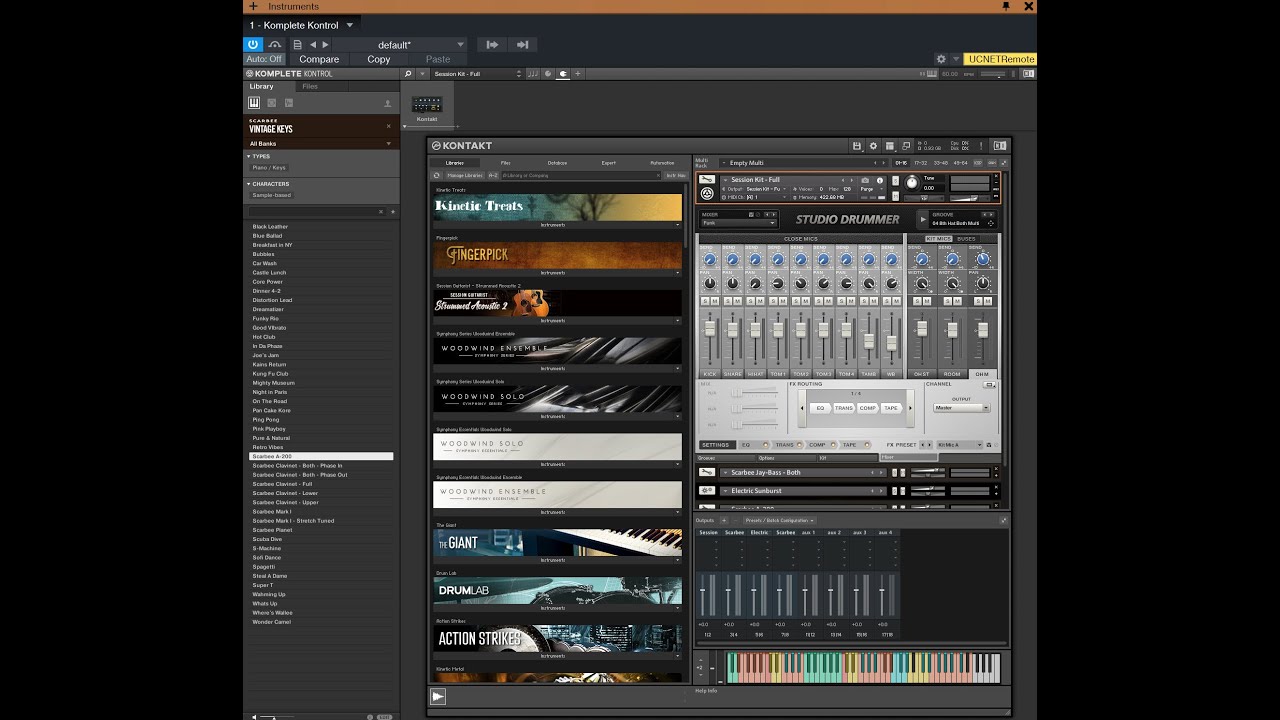The image size is (1280, 720).
Task: Collapse the CHARACTERS section
Action: (x=249, y=184)
